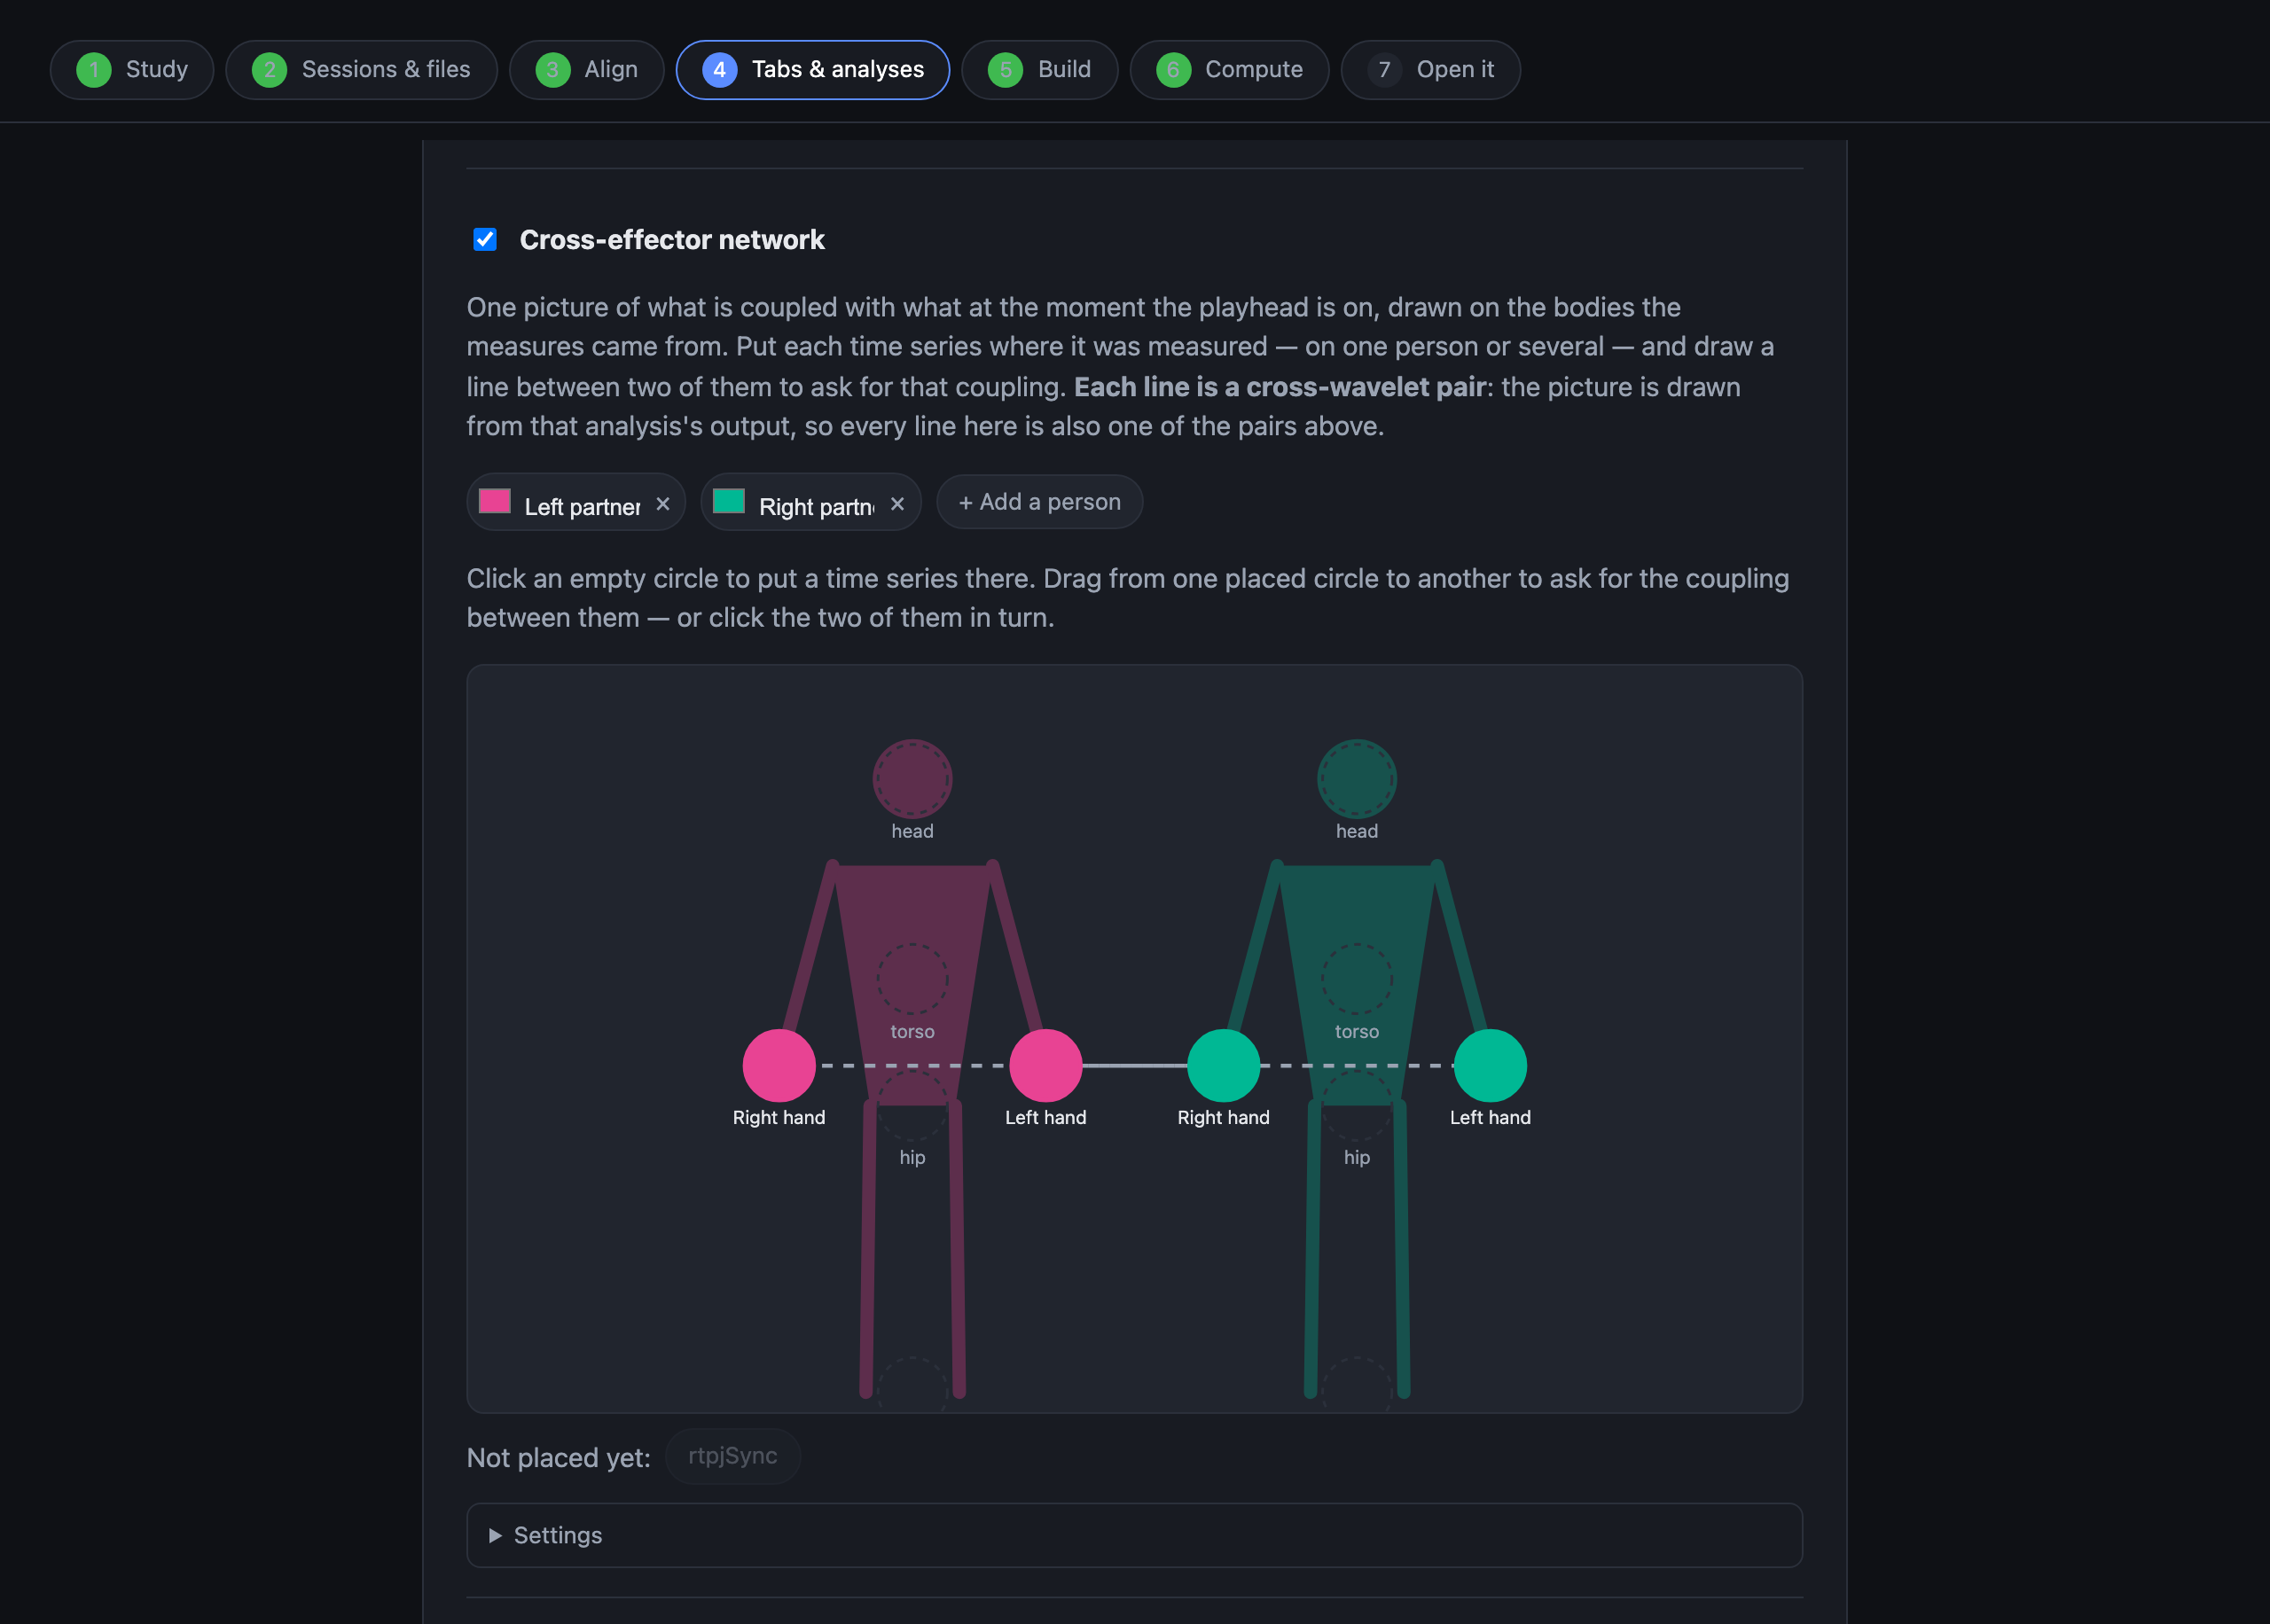Select the teal figure's empty hip circle
This screenshot has width=2270, height=1624.
point(1357,1105)
